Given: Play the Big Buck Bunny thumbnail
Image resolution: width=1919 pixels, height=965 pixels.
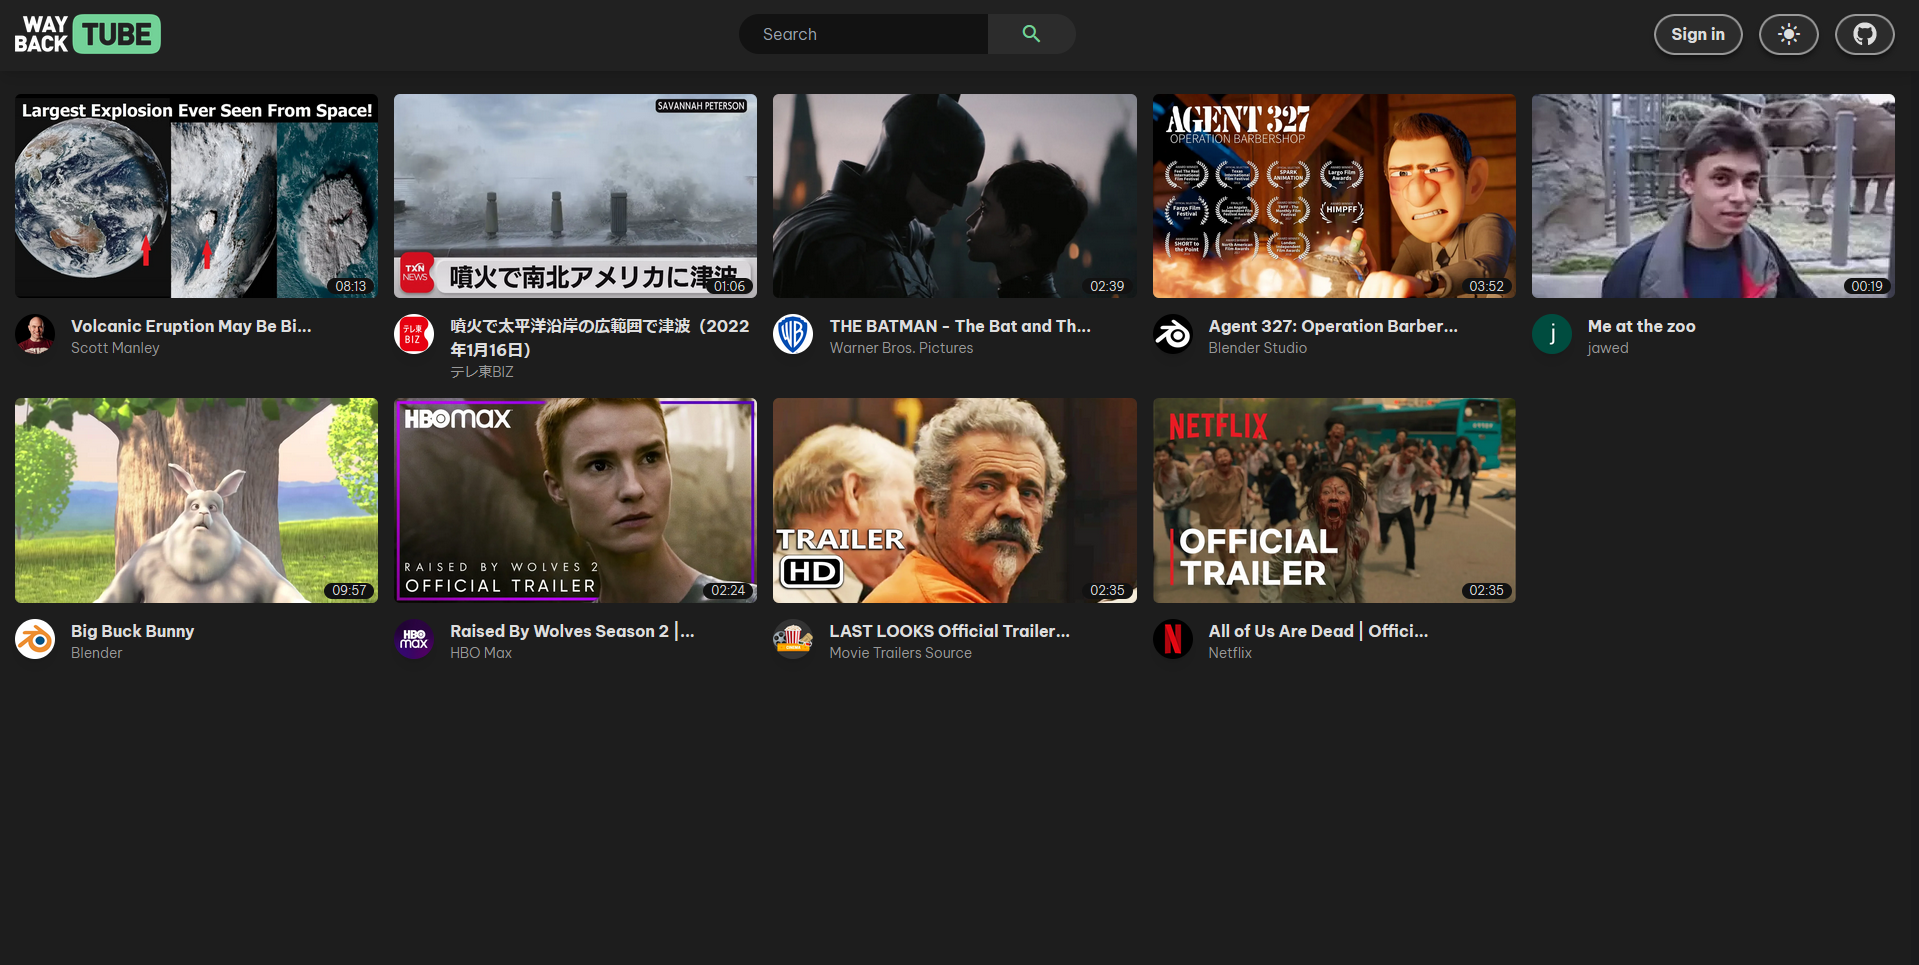Looking at the screenshot, I should [196, 500].
